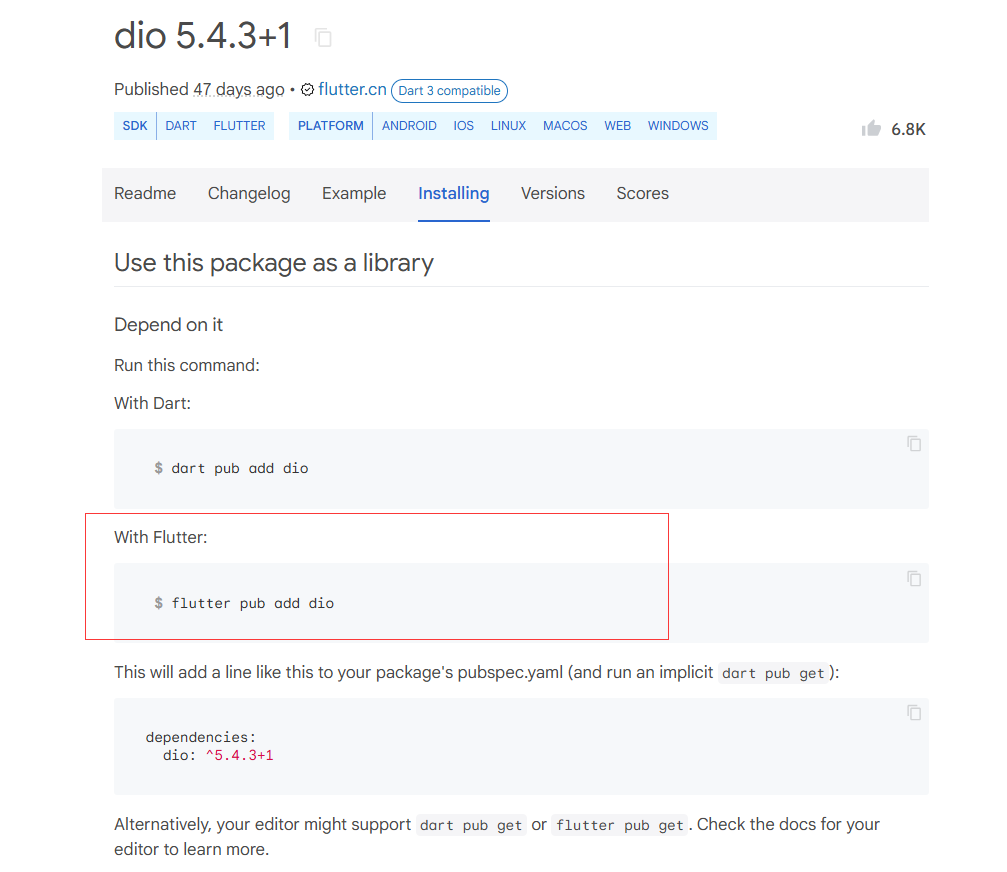Click the 'With Dart:' label
Viewport: 1007px width, 872px height.
(152, 403)
